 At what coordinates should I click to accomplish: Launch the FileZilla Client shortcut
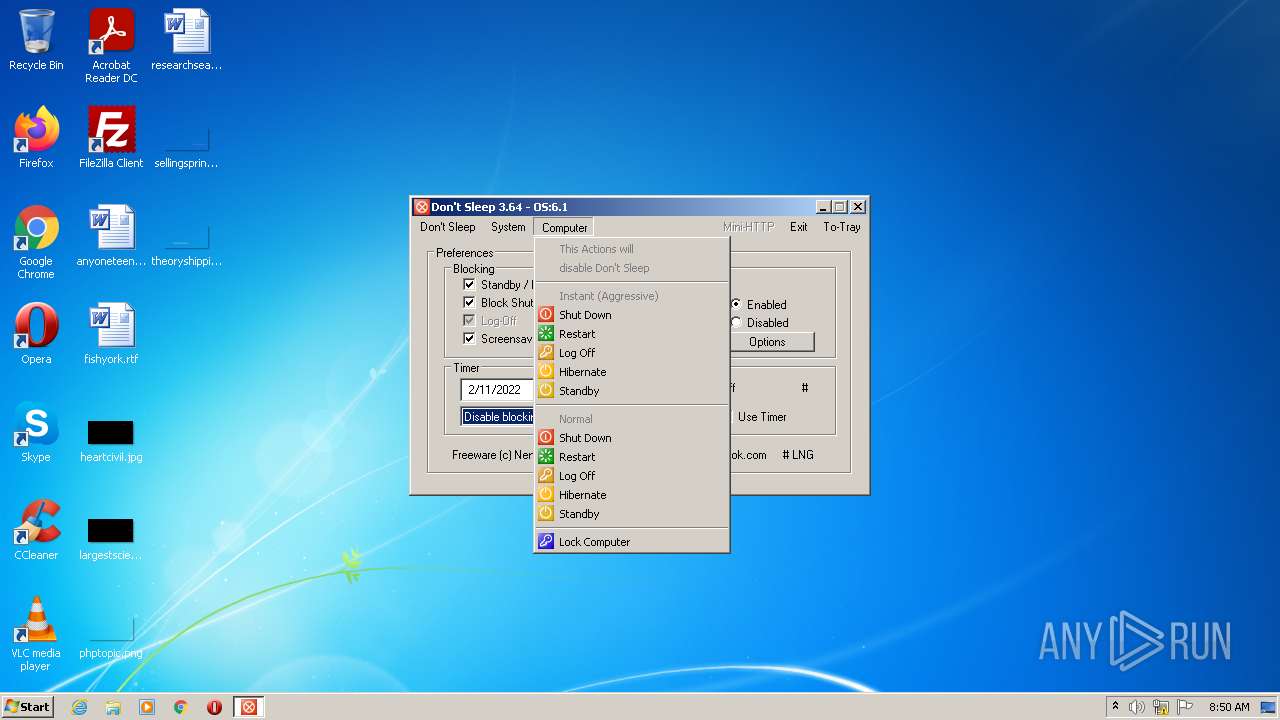click(x=111, y=138)
